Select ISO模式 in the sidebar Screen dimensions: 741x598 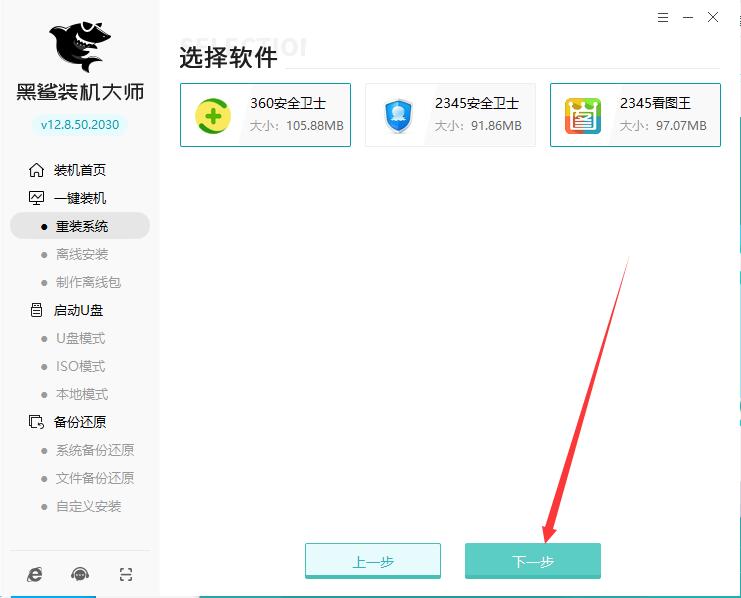click(x=80, y=366)
